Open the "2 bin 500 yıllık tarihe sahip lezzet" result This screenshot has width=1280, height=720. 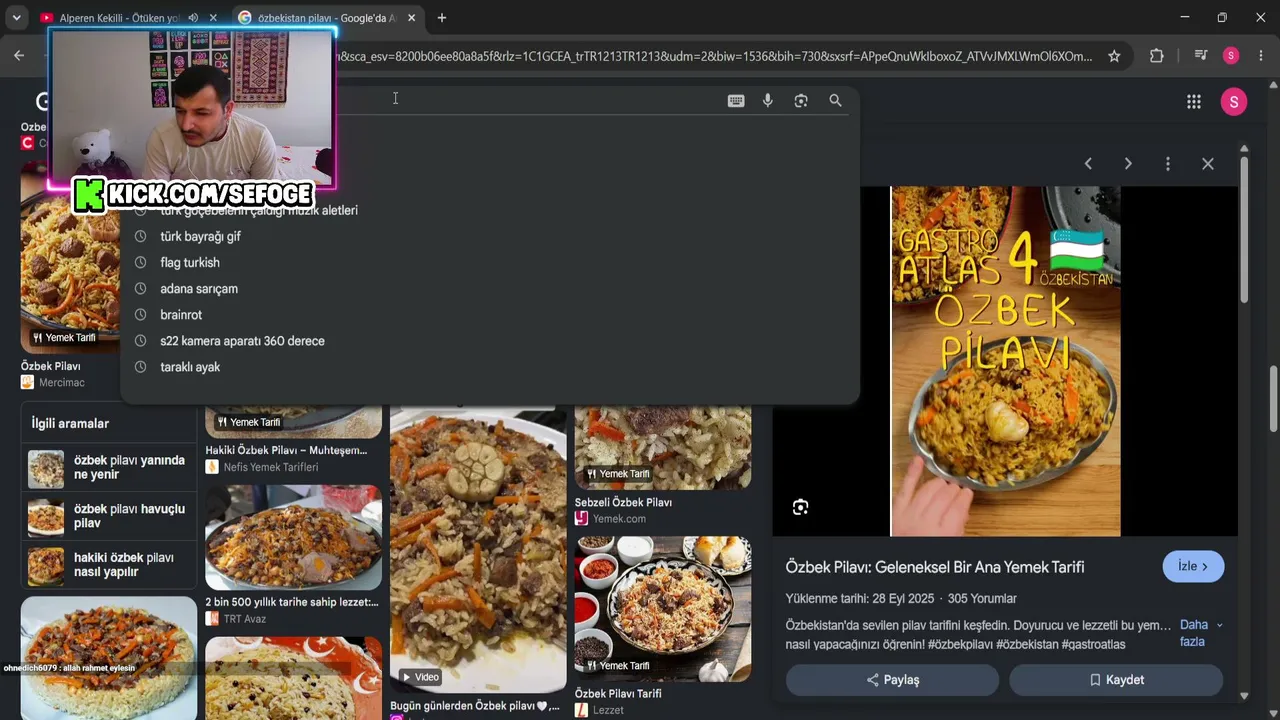tap(292, 602)
